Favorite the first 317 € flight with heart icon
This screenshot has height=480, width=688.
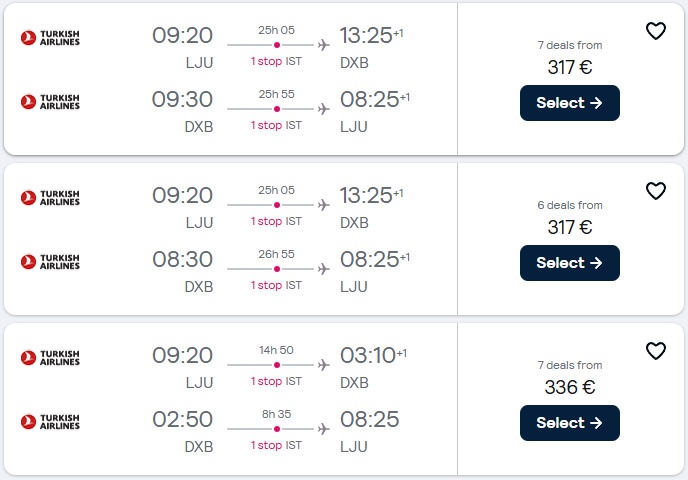[655, 31]
